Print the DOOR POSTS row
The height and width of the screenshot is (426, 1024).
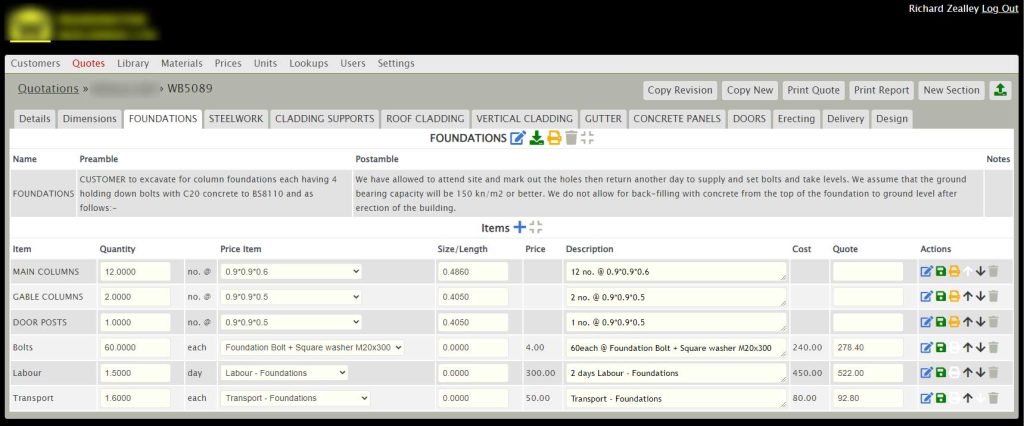click(954, 322)
